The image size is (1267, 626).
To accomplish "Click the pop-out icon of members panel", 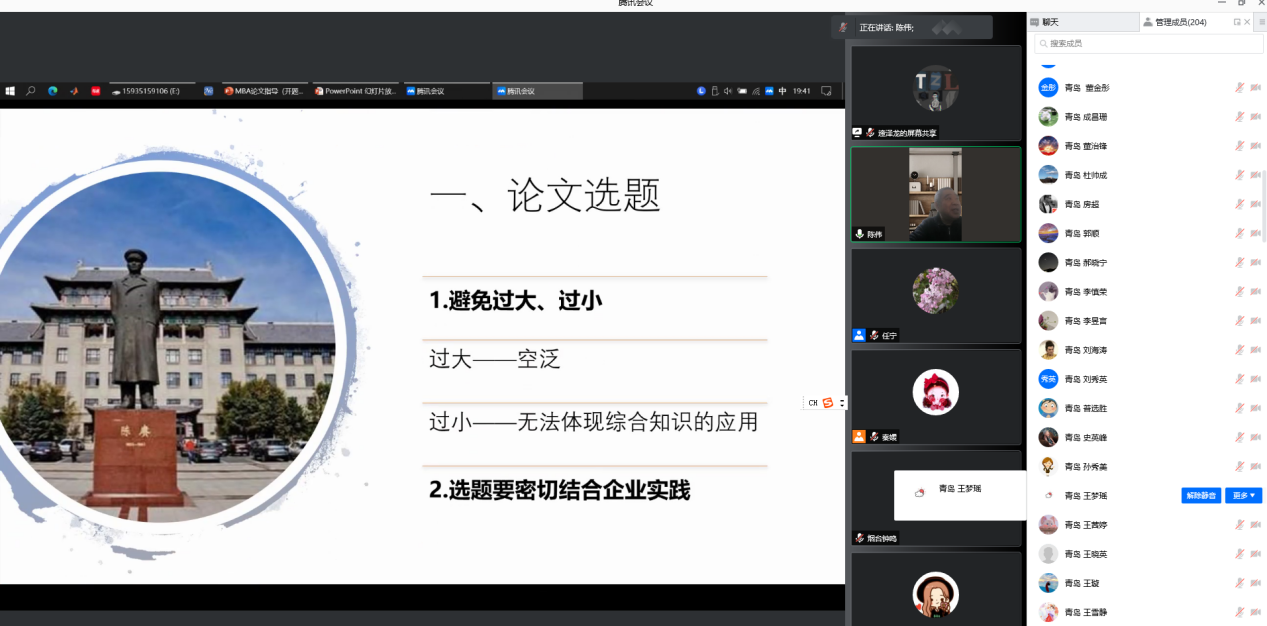I will click(x=1237, y=22).
